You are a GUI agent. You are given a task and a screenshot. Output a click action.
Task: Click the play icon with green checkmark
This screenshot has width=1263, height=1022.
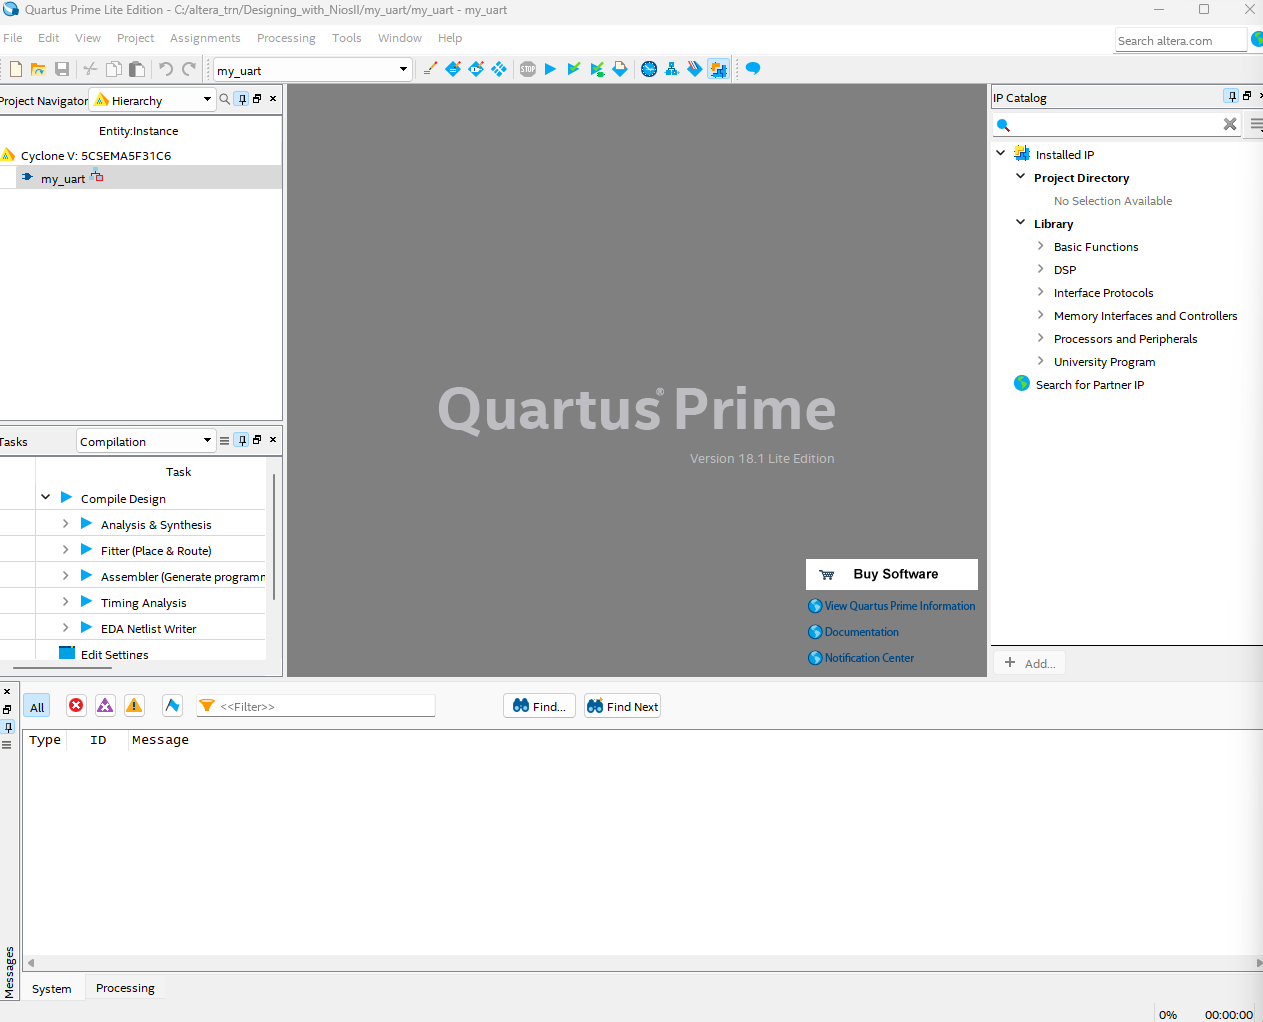click(x=573, y=69)
